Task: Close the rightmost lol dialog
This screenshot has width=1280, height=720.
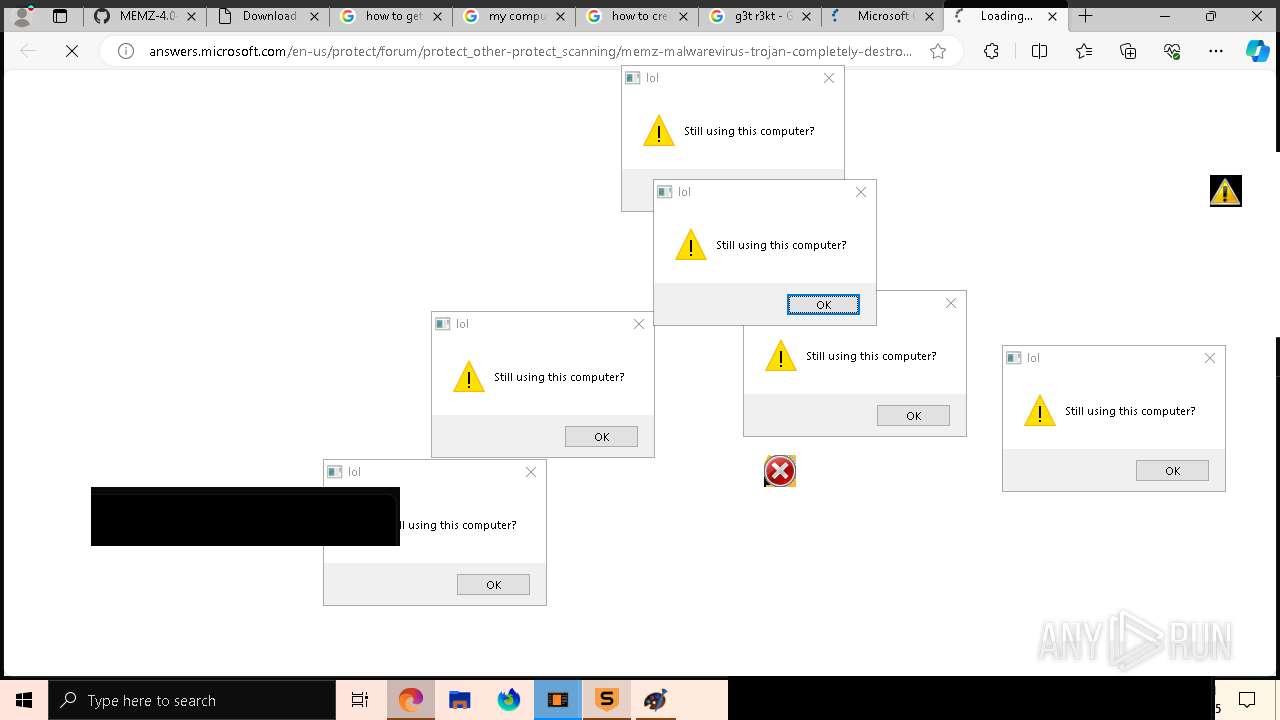Action: tap(1210, 358)
